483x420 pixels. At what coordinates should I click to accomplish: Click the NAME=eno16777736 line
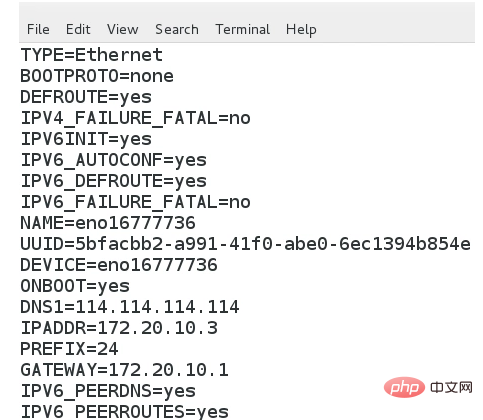[x=108, y=223]
